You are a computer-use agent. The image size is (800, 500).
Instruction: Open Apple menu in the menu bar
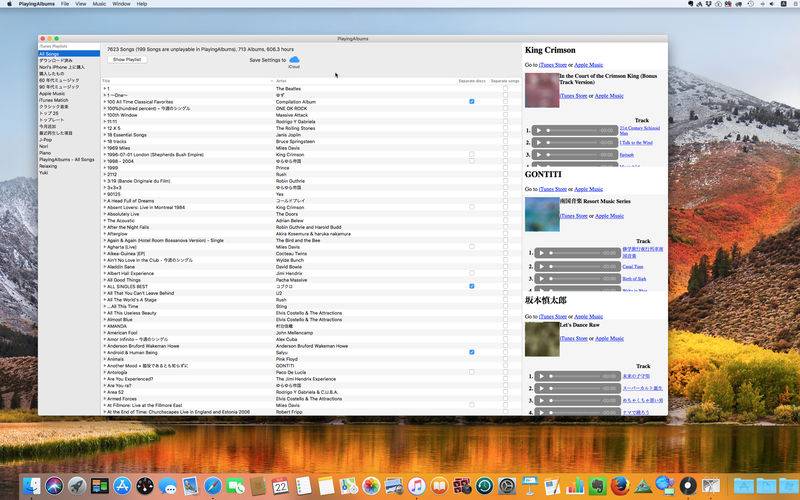click(x=9, y=4)
